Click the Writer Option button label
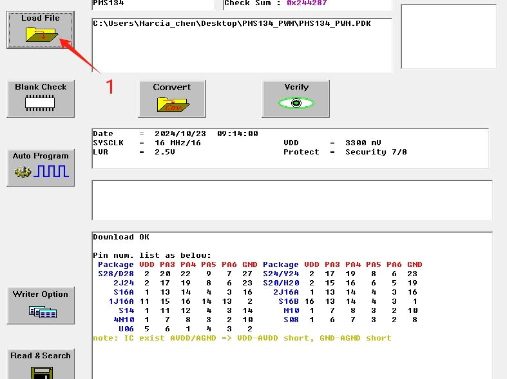507x379 pixels. [40, 294]
